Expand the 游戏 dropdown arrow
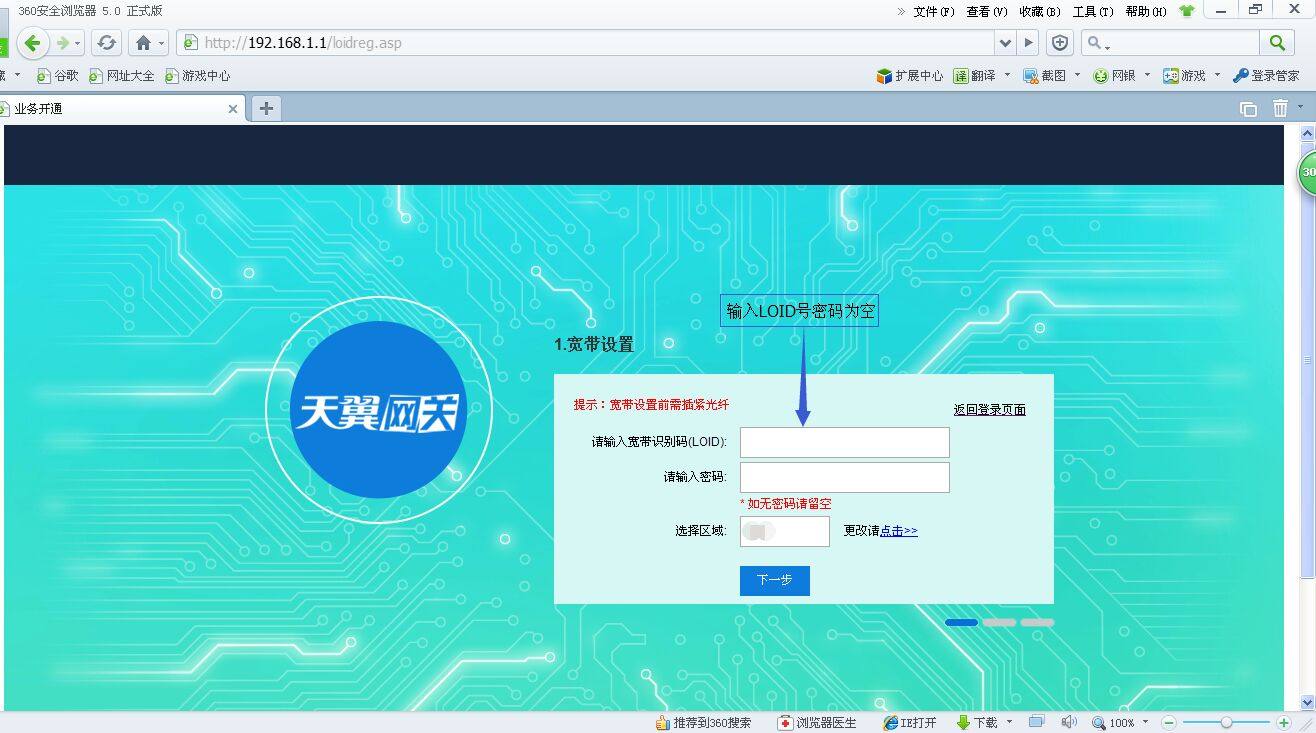The width and height of the screenshot is (1316, 733). 1217,75
